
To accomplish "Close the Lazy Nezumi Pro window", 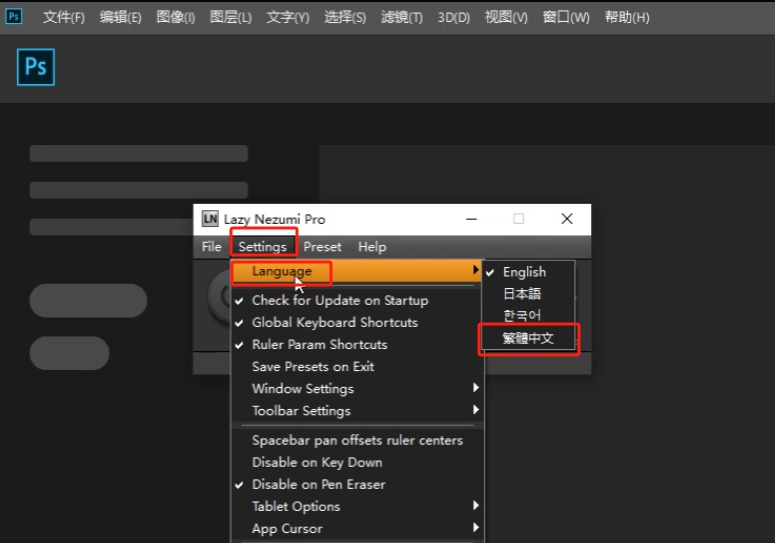I will [567, 219].
